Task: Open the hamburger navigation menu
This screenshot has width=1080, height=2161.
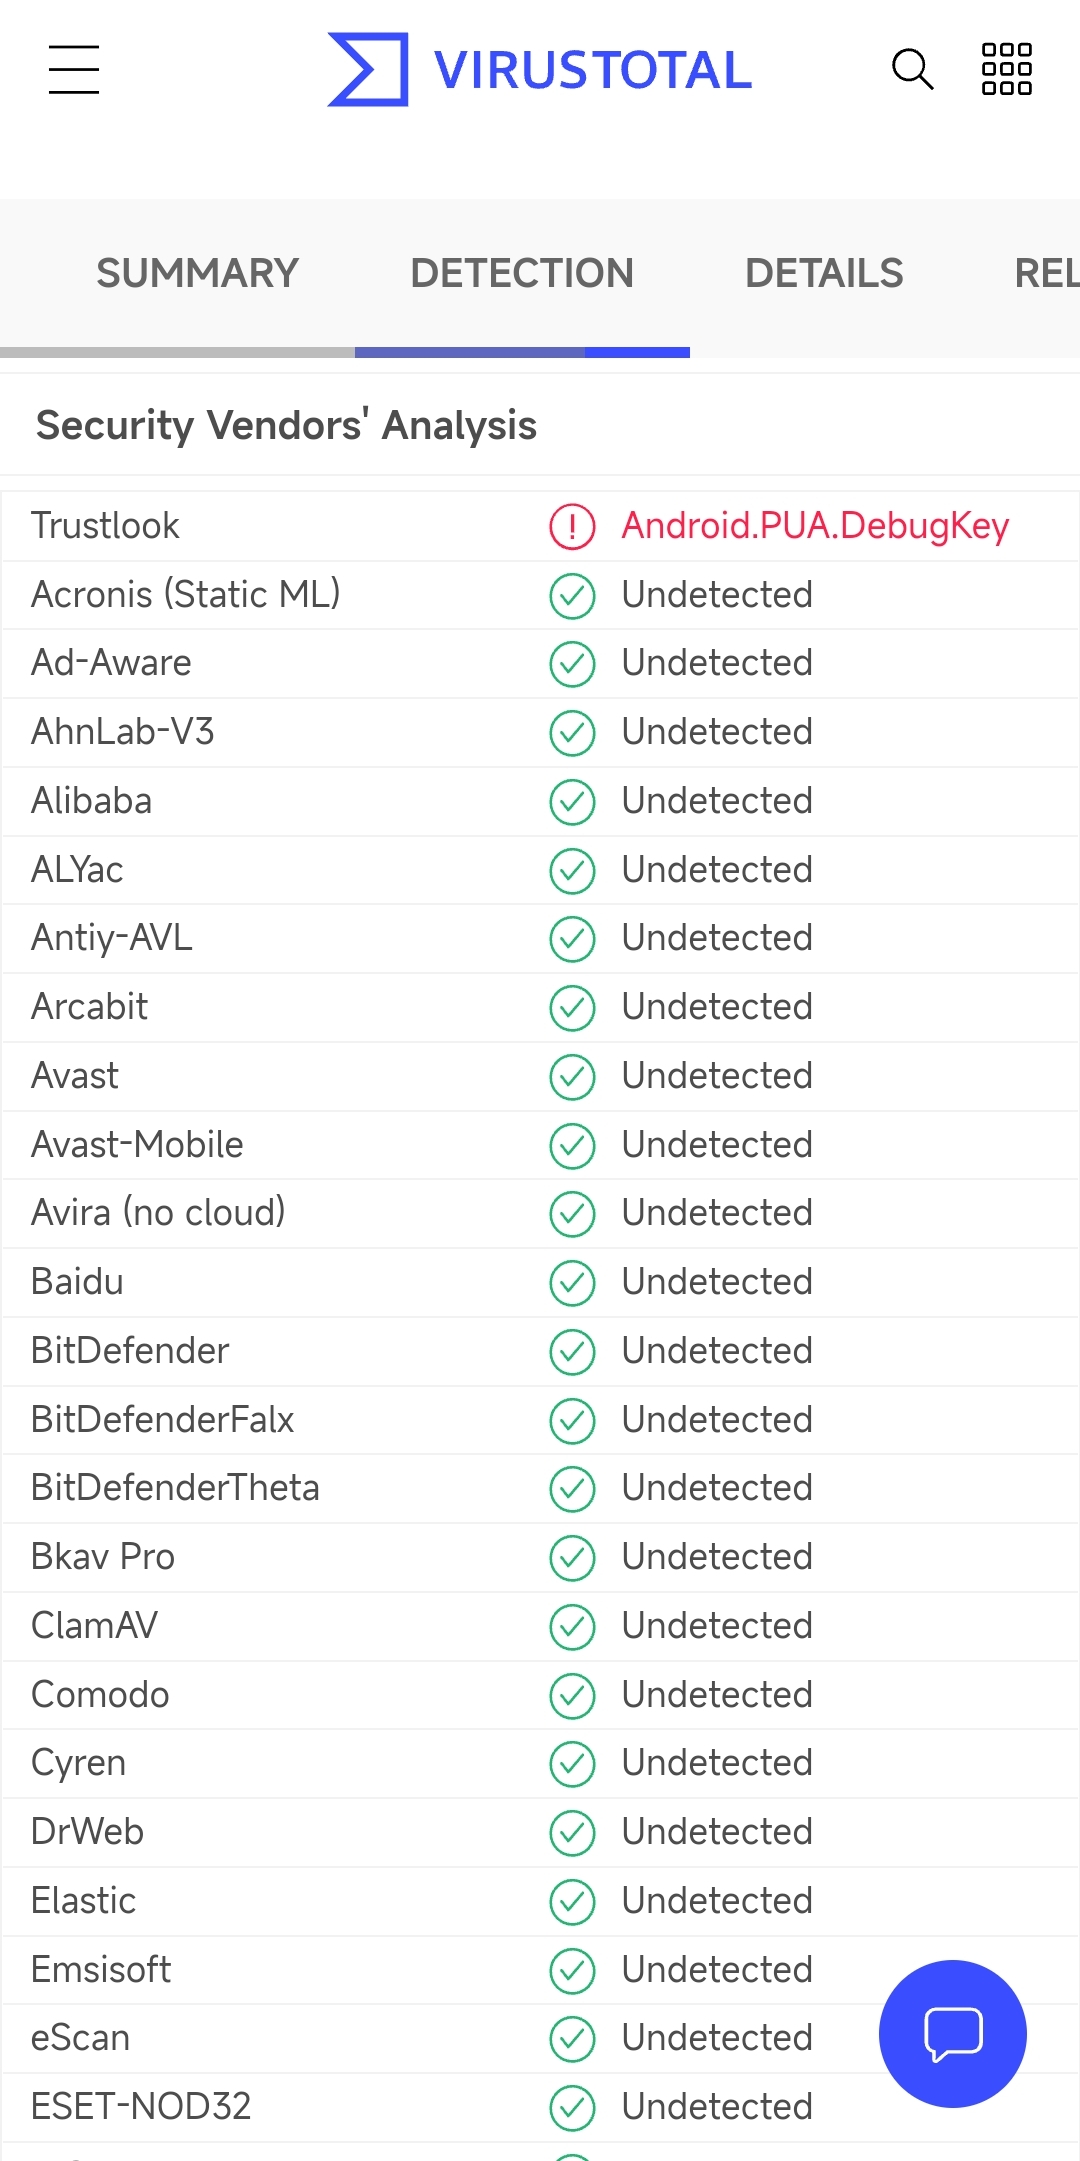Action: (74, 69)
